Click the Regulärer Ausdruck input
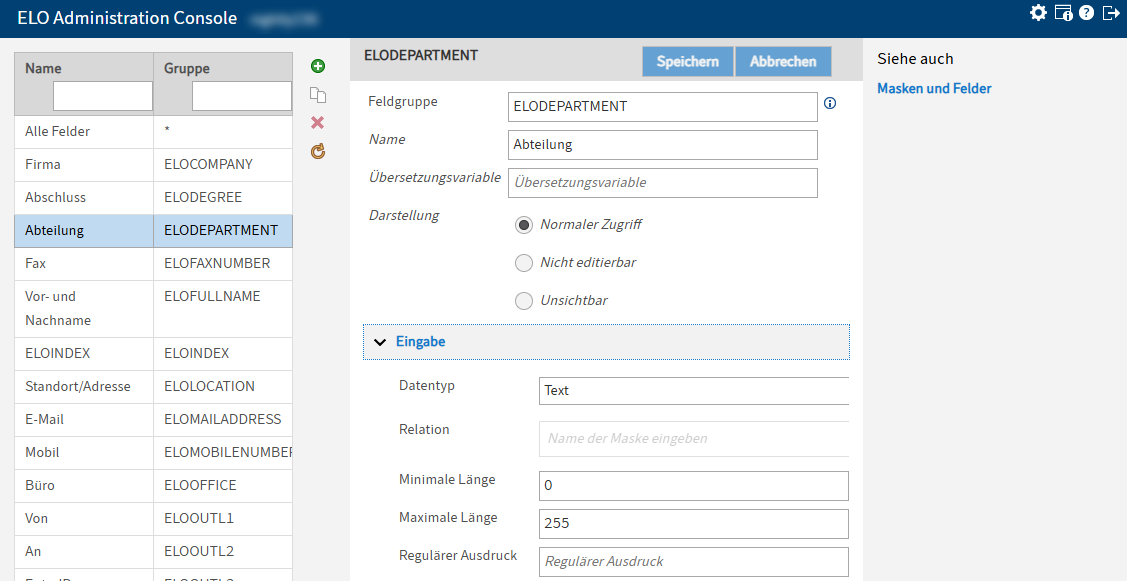This screenshot has width=1127, height=581. 694,562
